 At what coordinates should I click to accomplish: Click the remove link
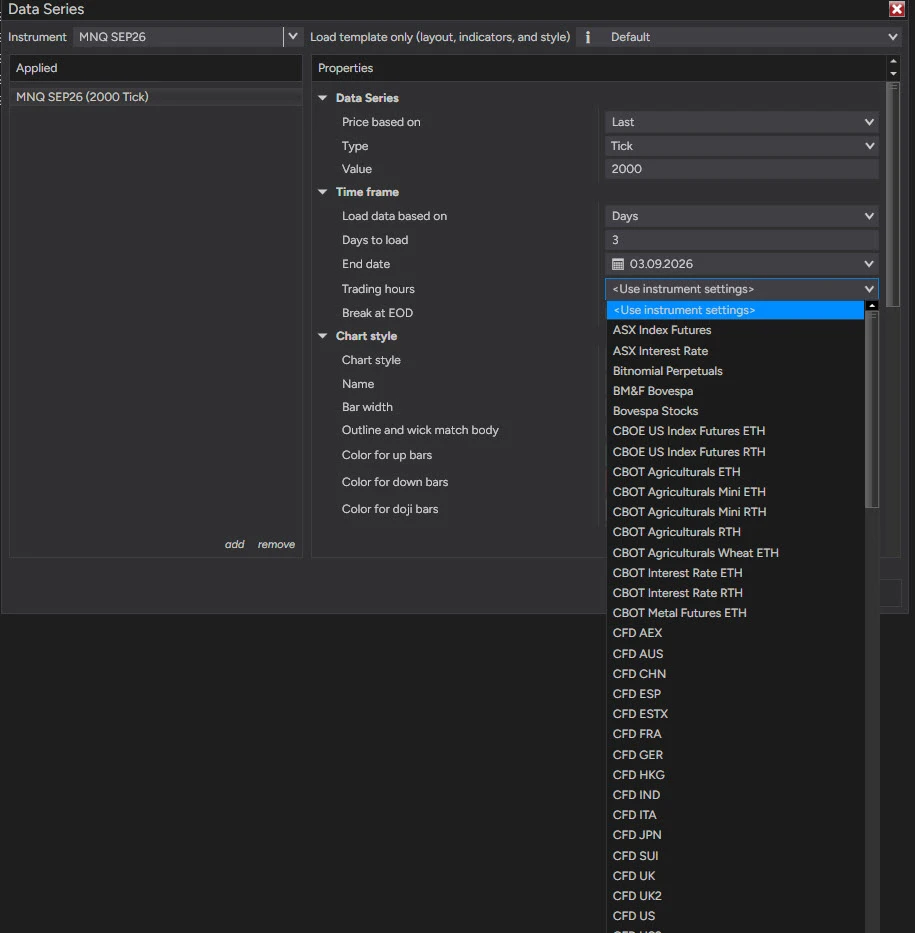click(x=276, y=544)
